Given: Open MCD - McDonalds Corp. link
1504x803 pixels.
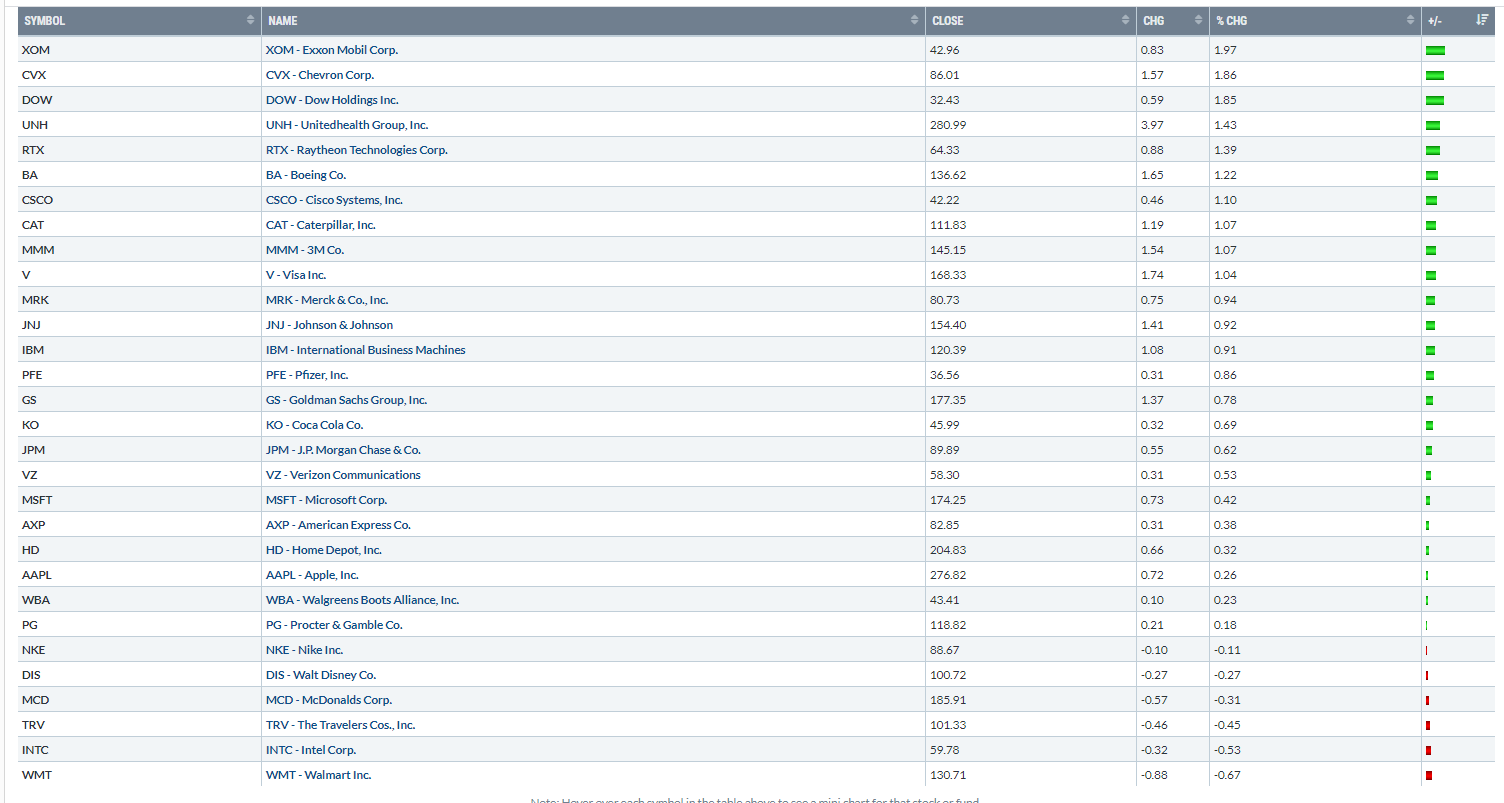Looking at the screenshot, I should point(329,700).
